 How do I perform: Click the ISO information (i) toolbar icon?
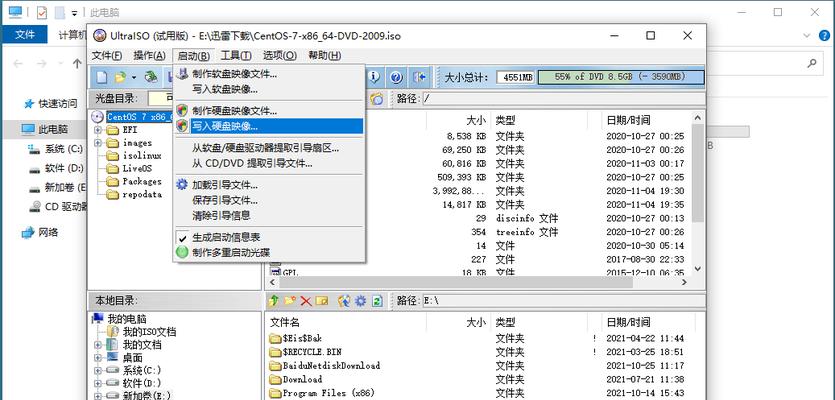click(x=374, y=77)
